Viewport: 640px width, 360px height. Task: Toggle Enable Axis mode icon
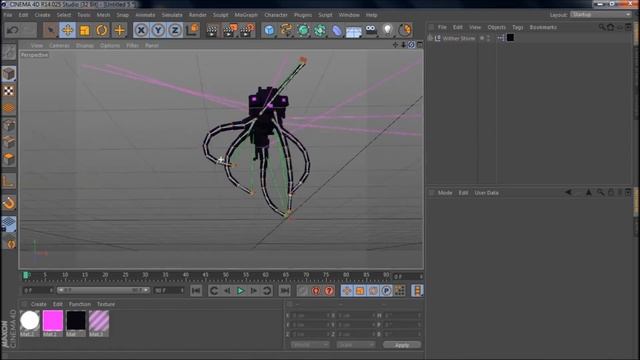(9, 181)
